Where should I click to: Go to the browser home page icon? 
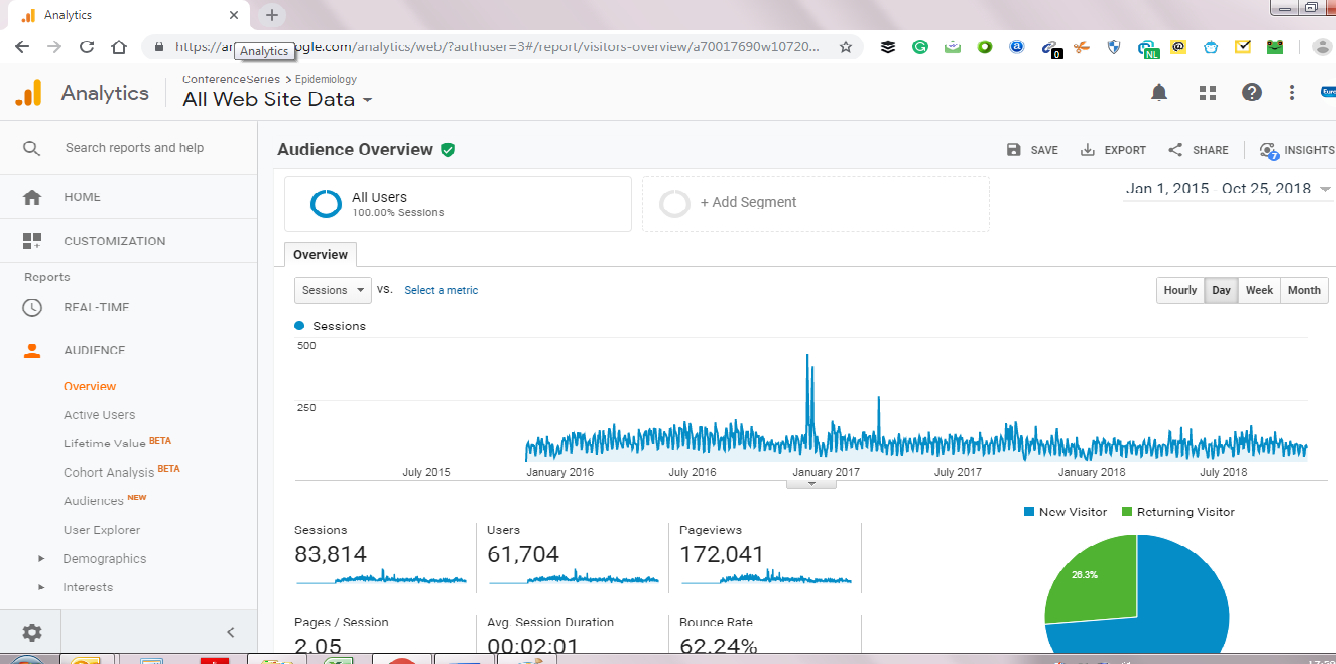click(119, 47)
